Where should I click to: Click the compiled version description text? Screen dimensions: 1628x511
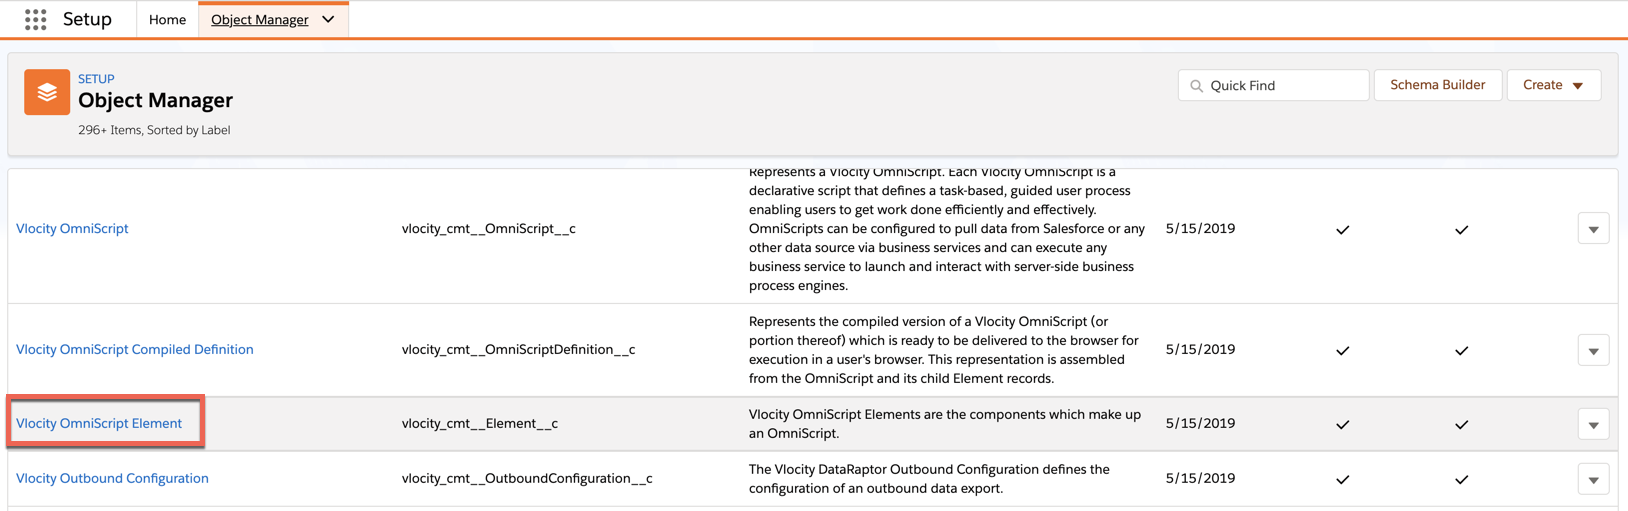click(944, 350)
